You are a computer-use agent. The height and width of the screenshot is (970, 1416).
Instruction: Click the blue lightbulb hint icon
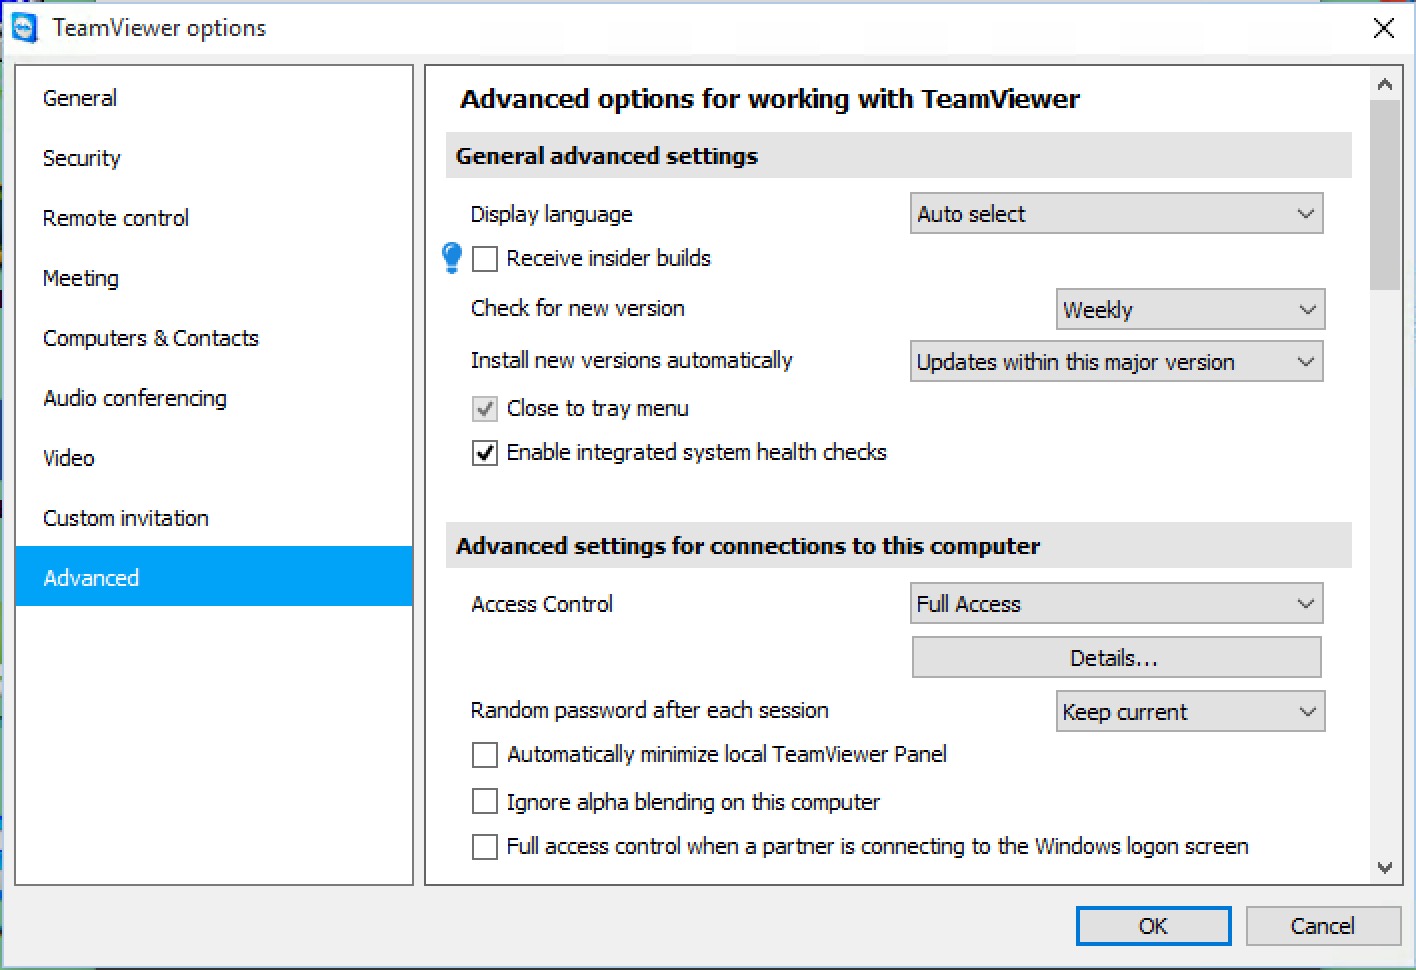[452, 258]
